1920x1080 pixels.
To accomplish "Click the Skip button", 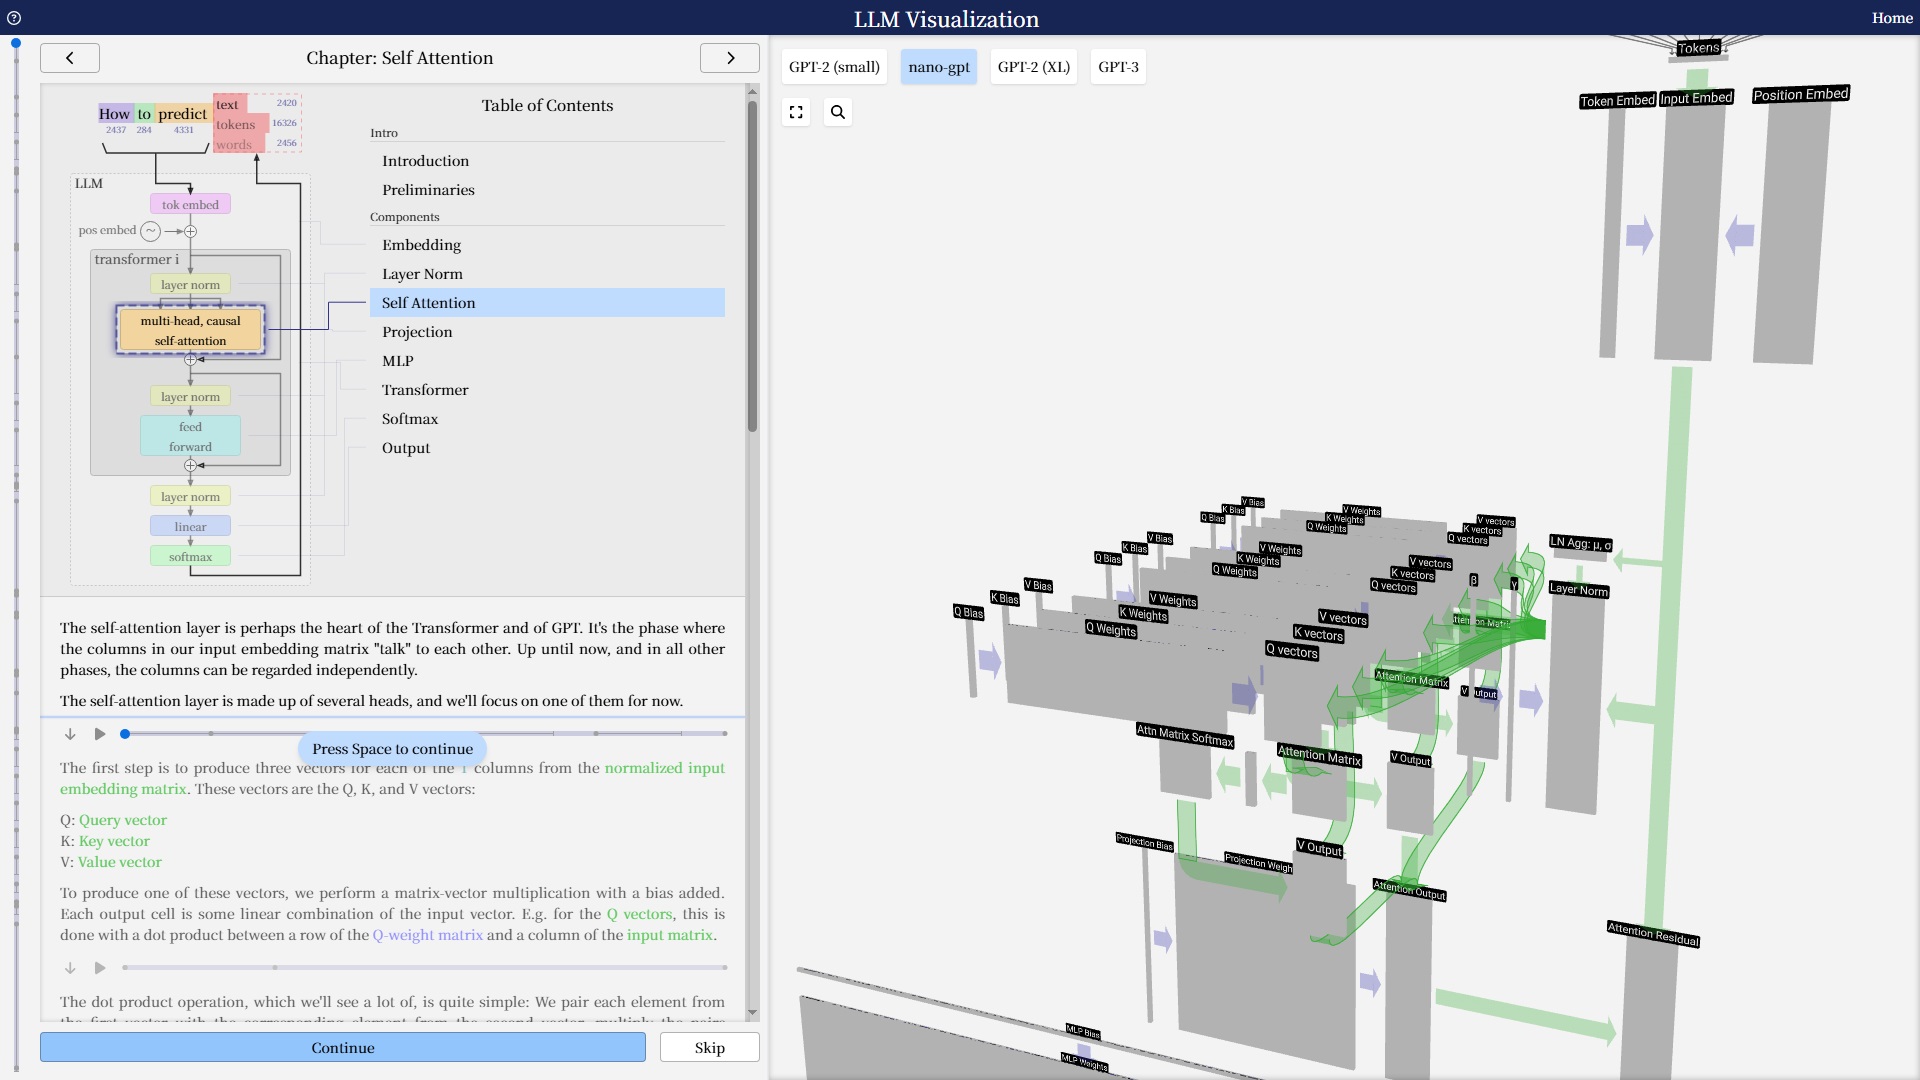I will click(709, 1047).
